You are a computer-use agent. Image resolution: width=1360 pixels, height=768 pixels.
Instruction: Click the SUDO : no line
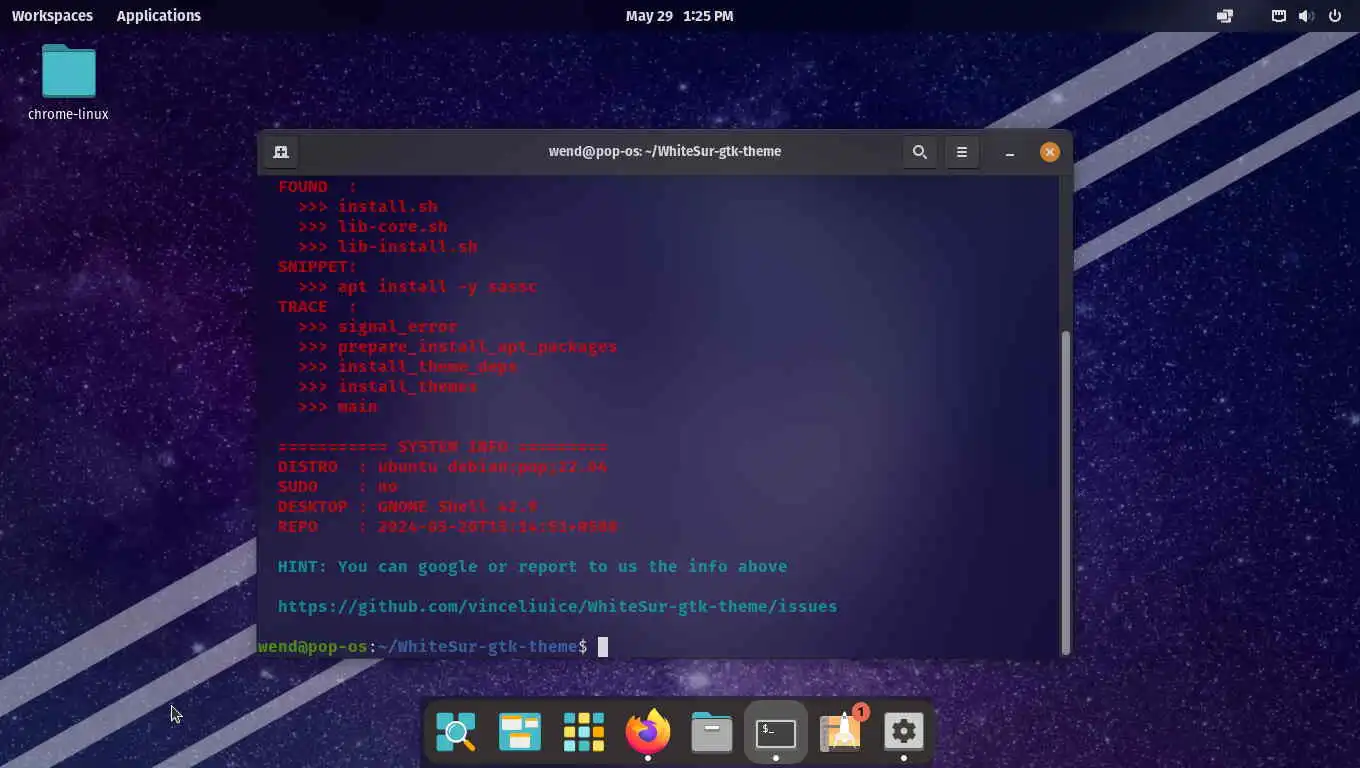(338, 486)
